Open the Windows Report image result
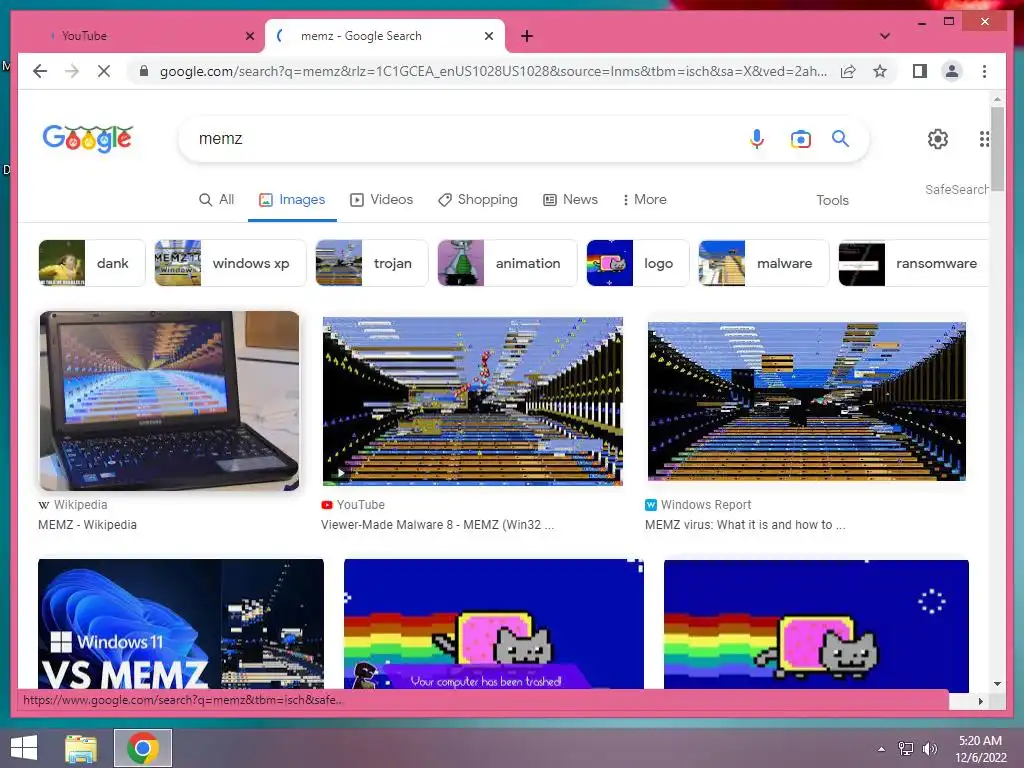This screenshot has width=1024, height=768. tap(807, 401)
